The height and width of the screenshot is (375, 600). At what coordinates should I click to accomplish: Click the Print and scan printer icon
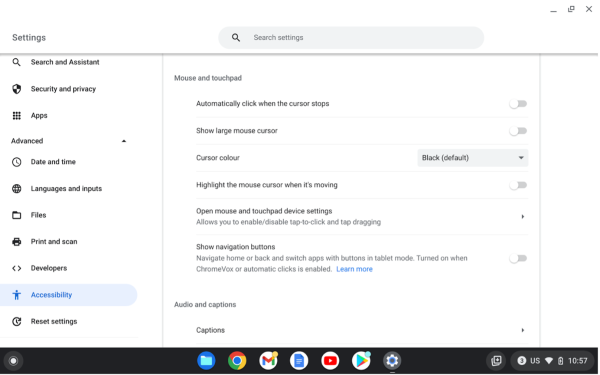tap(16, 242)
